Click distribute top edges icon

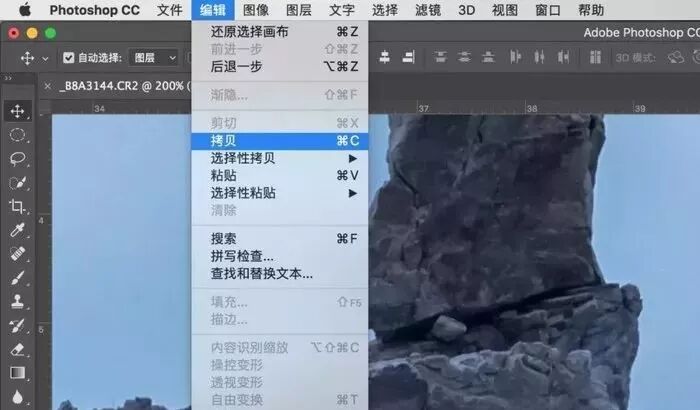(441, 57)
